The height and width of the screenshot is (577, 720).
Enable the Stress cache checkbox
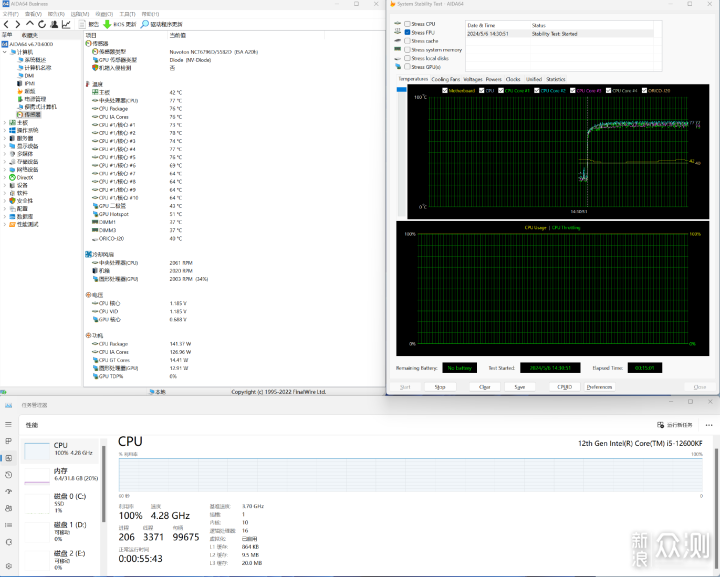click(407, 41)
